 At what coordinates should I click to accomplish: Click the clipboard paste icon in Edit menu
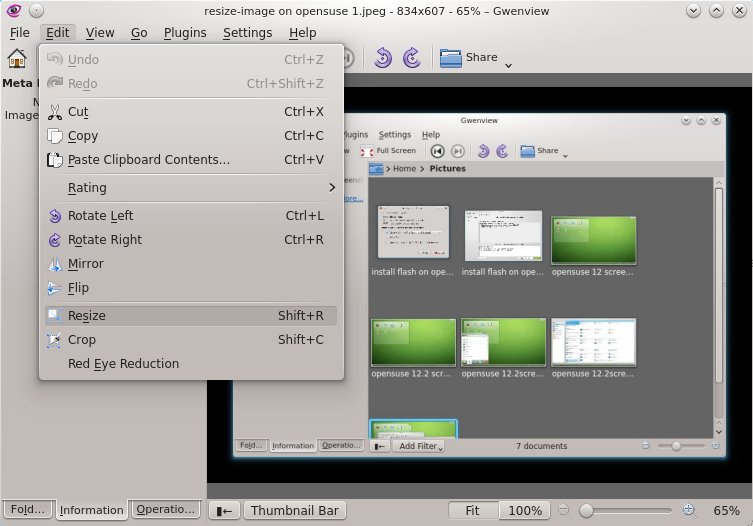click(x=55, y=160)
